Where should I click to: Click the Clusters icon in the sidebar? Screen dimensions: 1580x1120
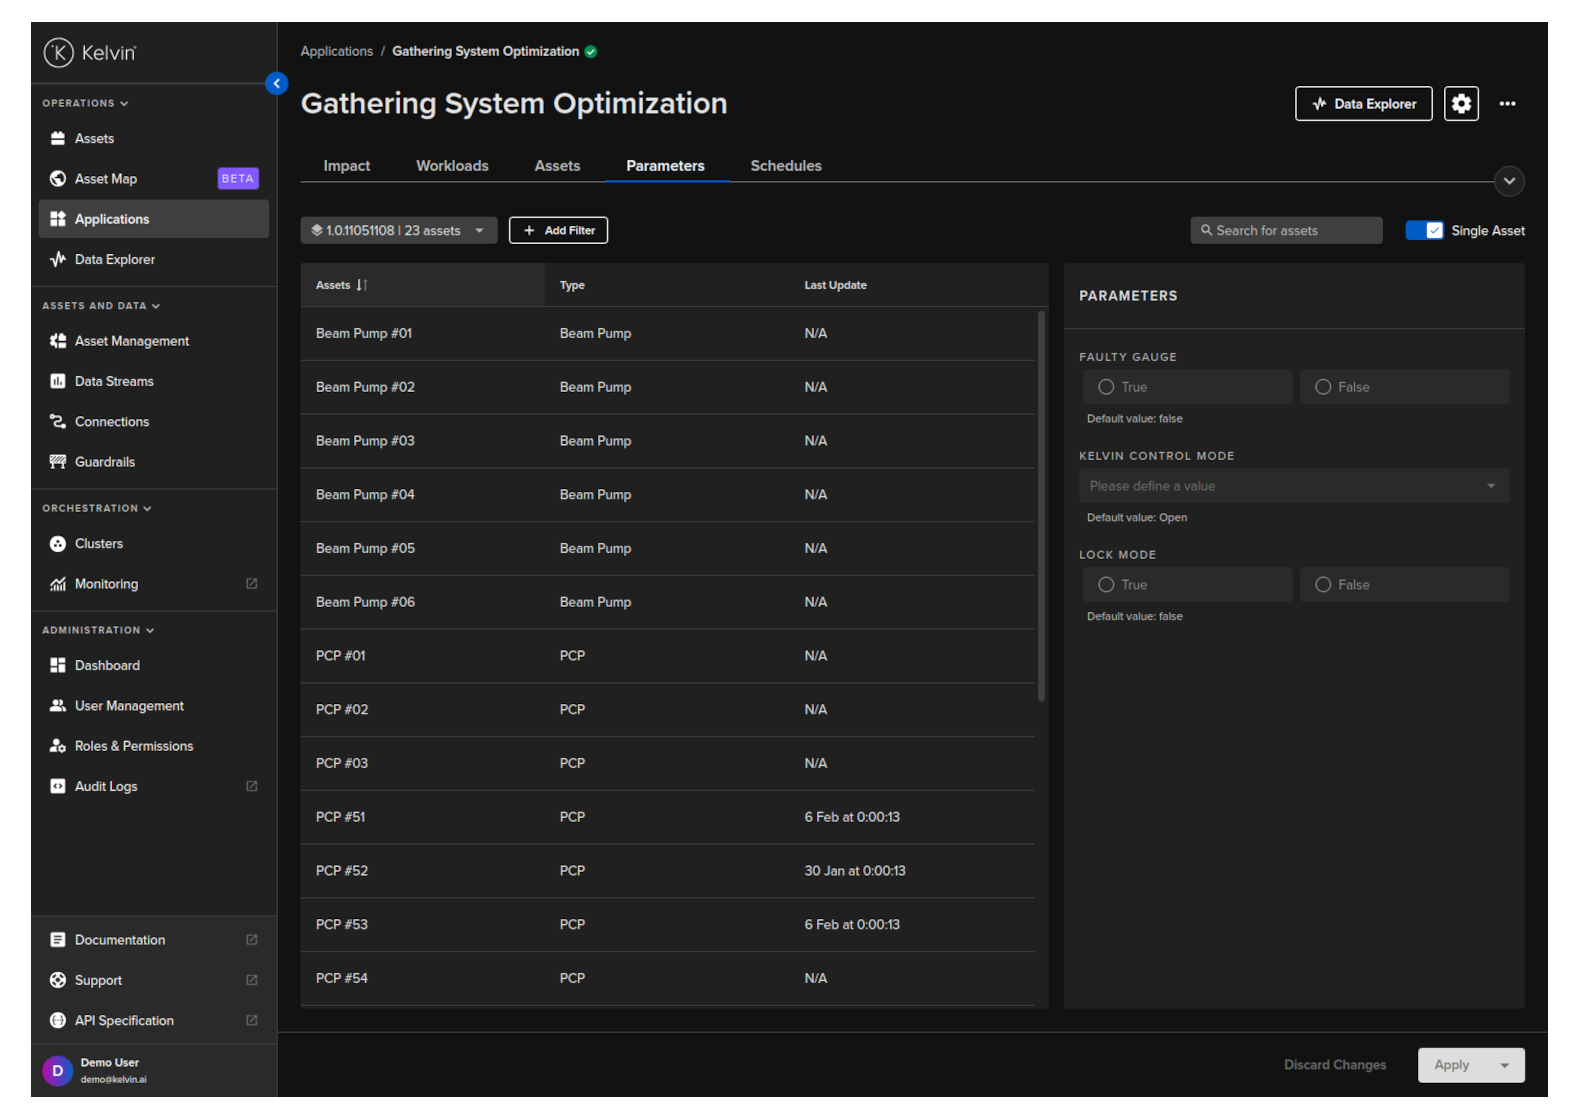click(x=58, y=544)
